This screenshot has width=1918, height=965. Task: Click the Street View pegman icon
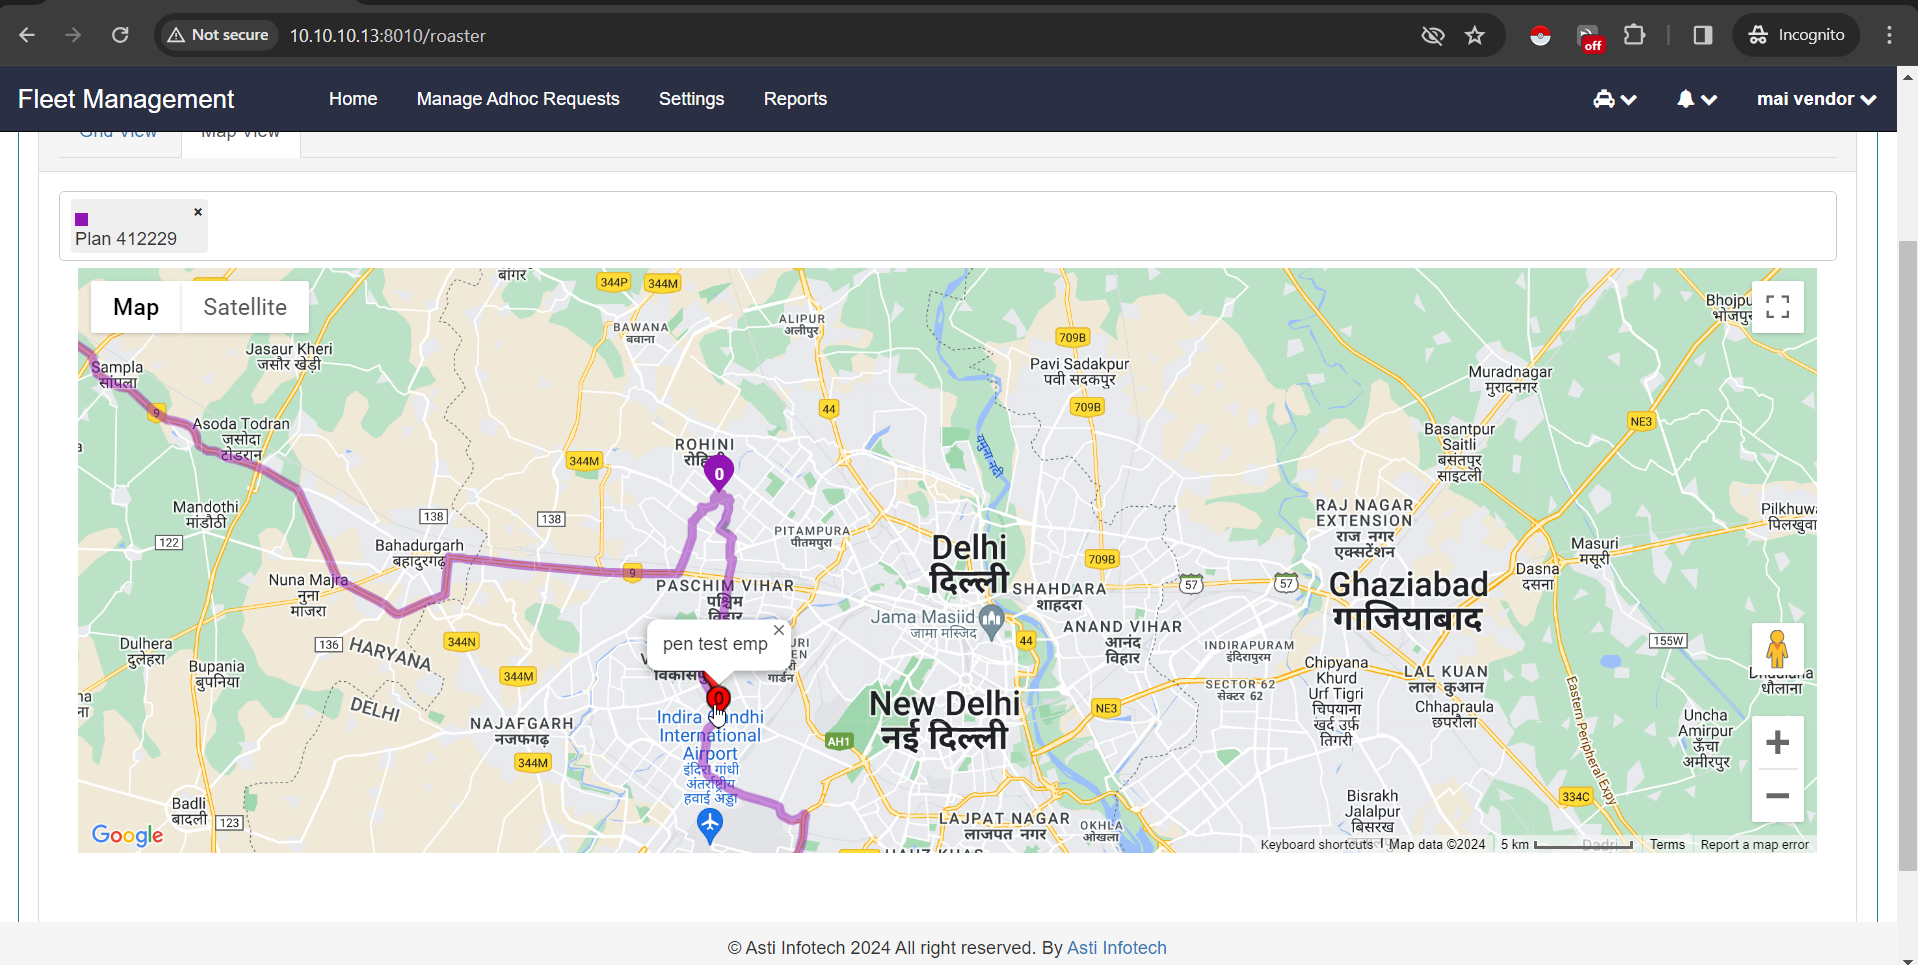tap(1777, 650)
